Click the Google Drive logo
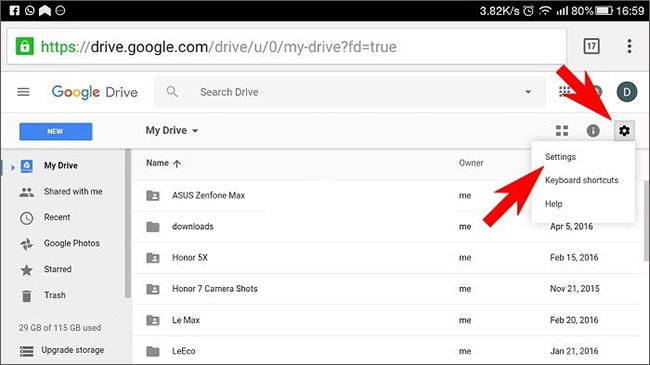Image resolution: width=650 pixels, height=365 pixels. pos(95,92)
